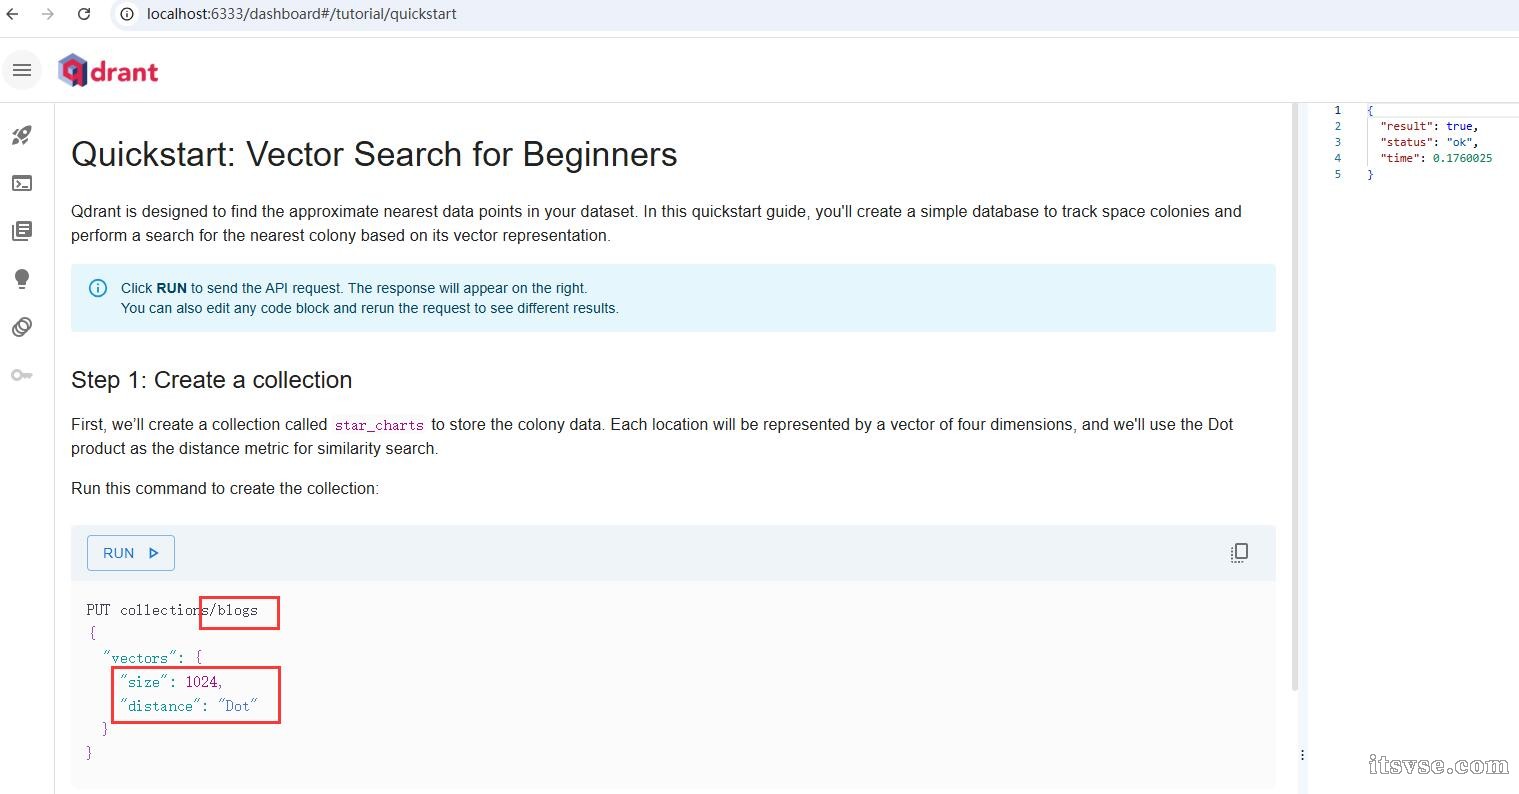Click the "distance": "Dot" code line

click(188, 706)
